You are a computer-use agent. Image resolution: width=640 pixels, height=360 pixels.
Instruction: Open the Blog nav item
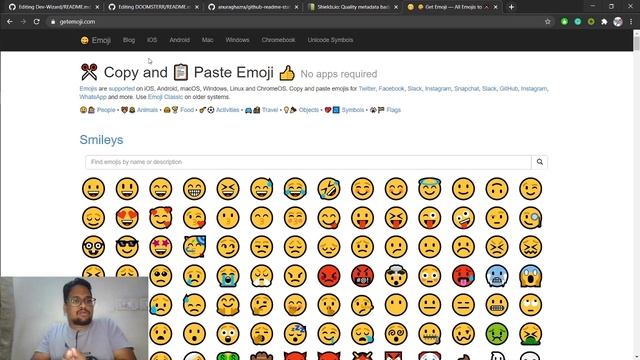pyautogui.click(x=129, y=40)
